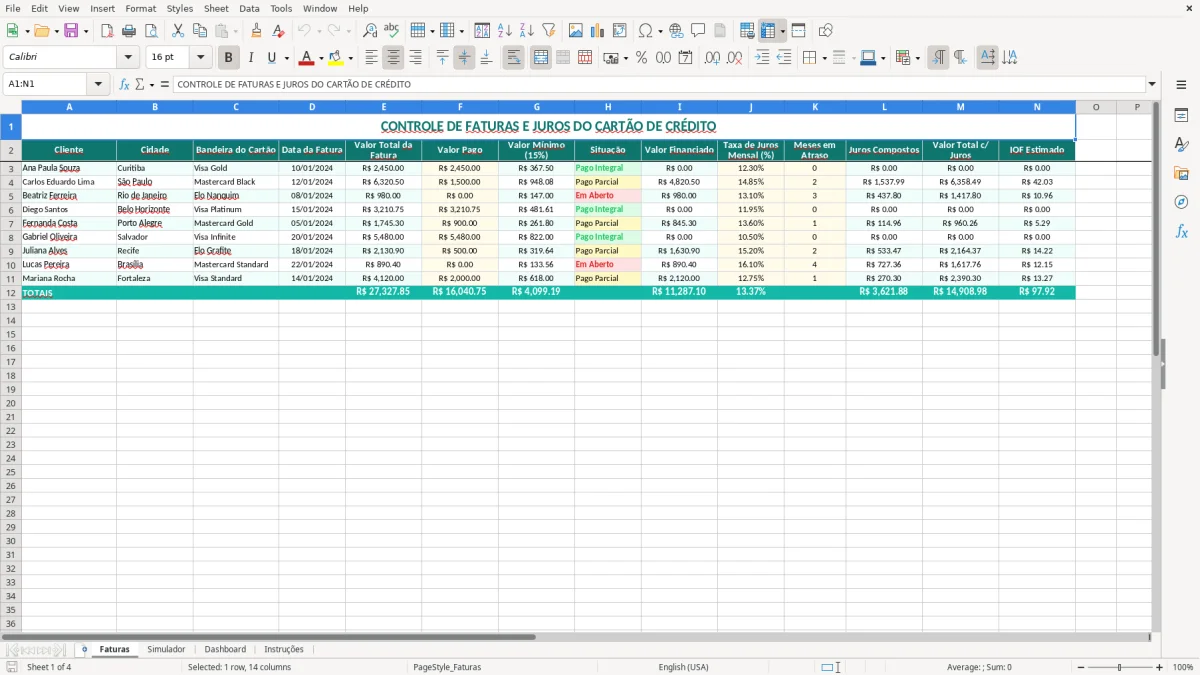The width and height of the screenshot is (1200, 675).
Task: Select column header E
Action: (384, 106)
